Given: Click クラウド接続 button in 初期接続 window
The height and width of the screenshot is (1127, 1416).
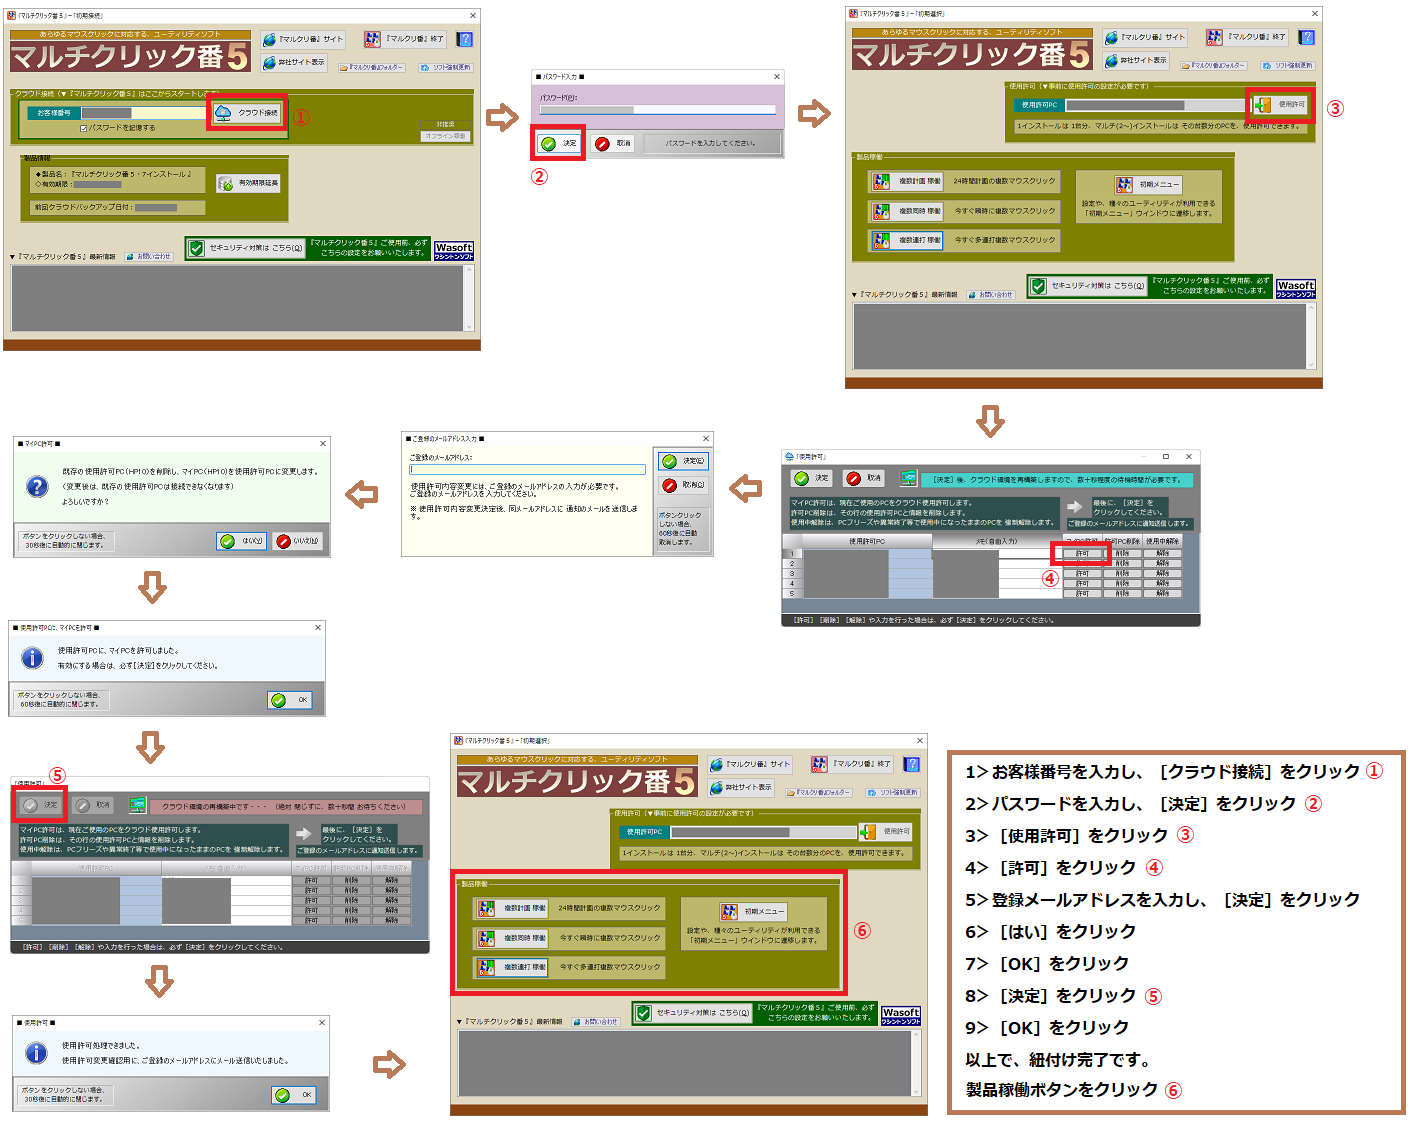Looking at the screenshot, I should click(x=247, y=113).
